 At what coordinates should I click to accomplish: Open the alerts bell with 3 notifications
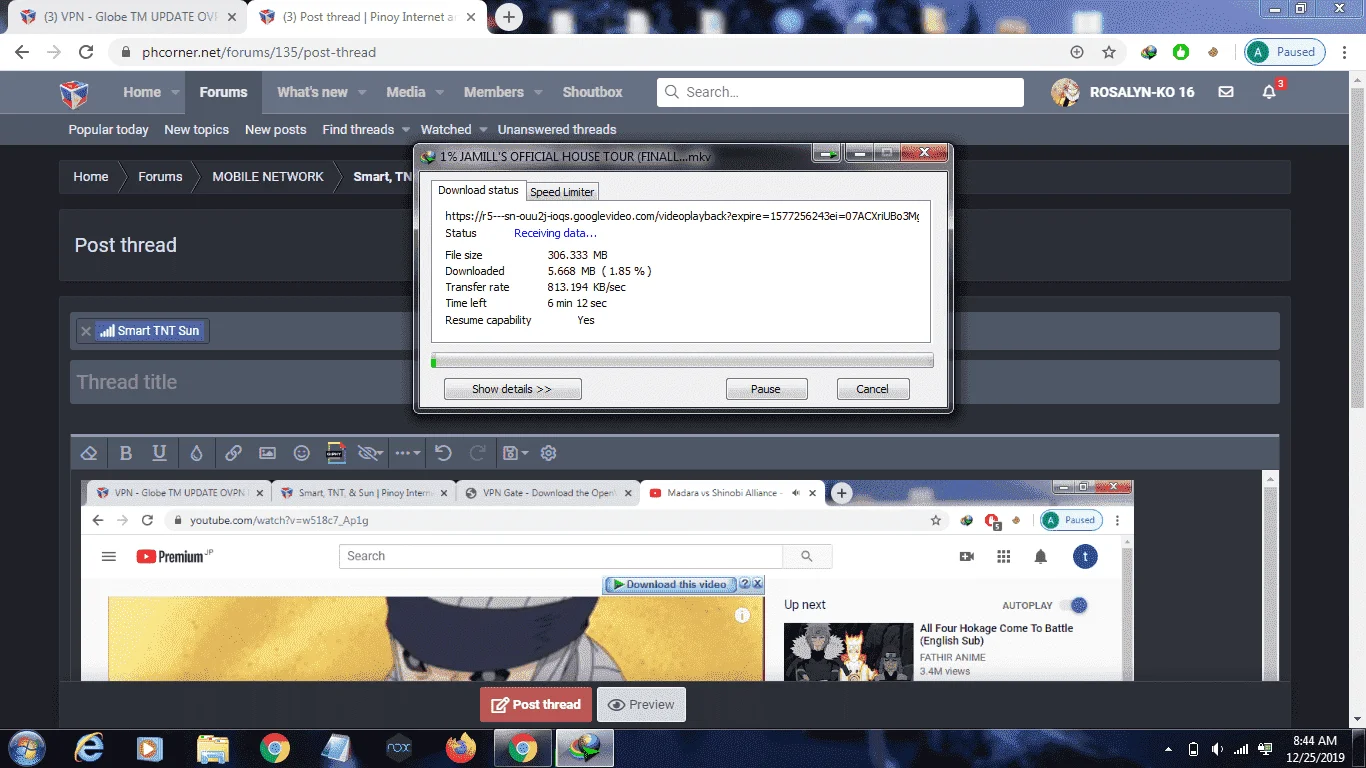(1270, 92)
